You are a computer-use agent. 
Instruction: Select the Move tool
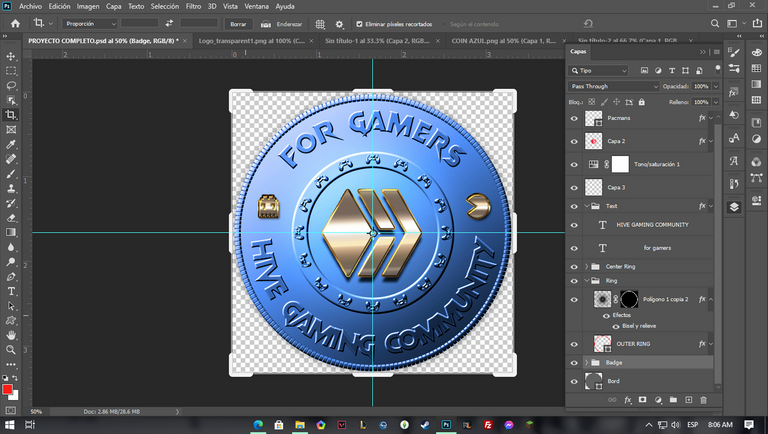[11, 56]
